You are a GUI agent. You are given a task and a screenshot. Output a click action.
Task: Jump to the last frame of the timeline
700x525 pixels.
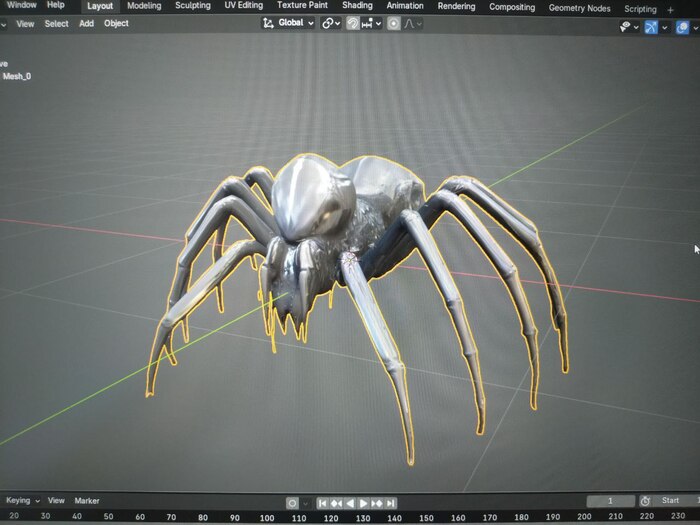coord(391,503)
